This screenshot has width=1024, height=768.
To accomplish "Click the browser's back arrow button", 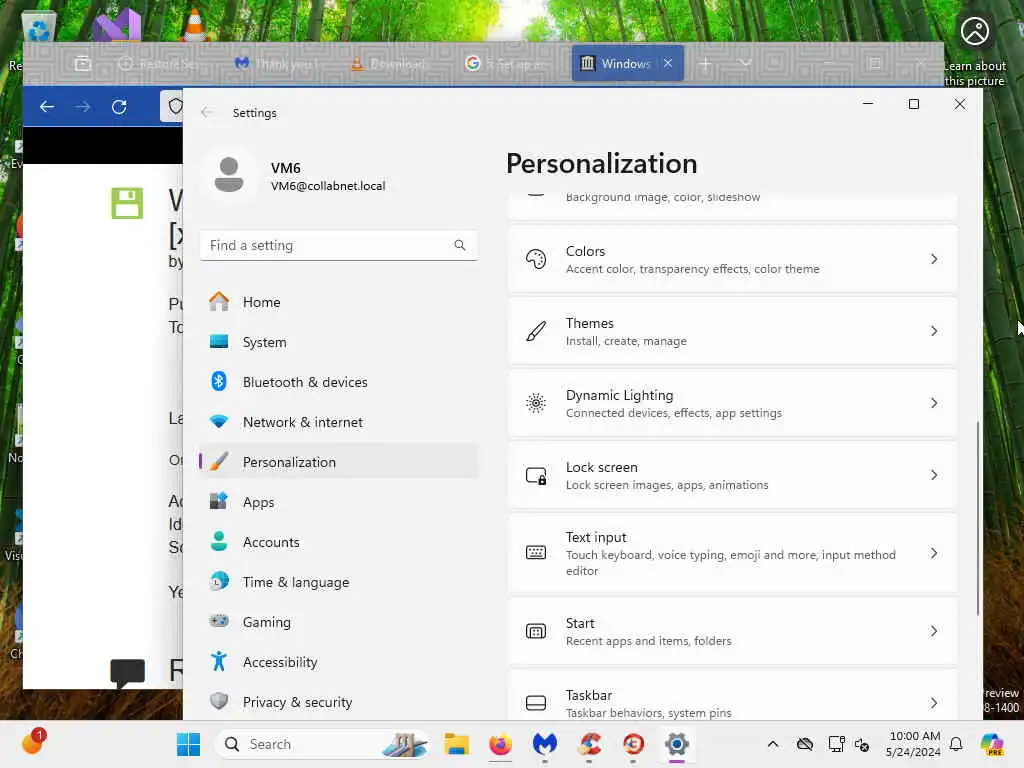I will click(x=47, y=106).
